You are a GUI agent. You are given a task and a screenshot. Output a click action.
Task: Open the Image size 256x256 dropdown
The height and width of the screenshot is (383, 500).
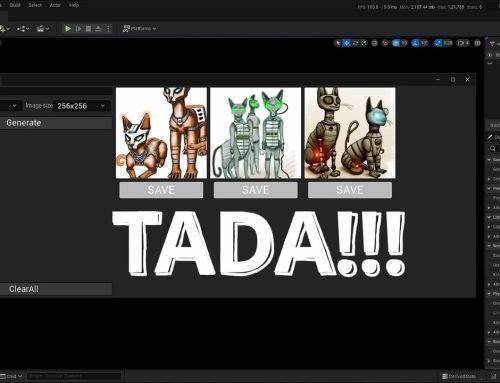(82, 106)
